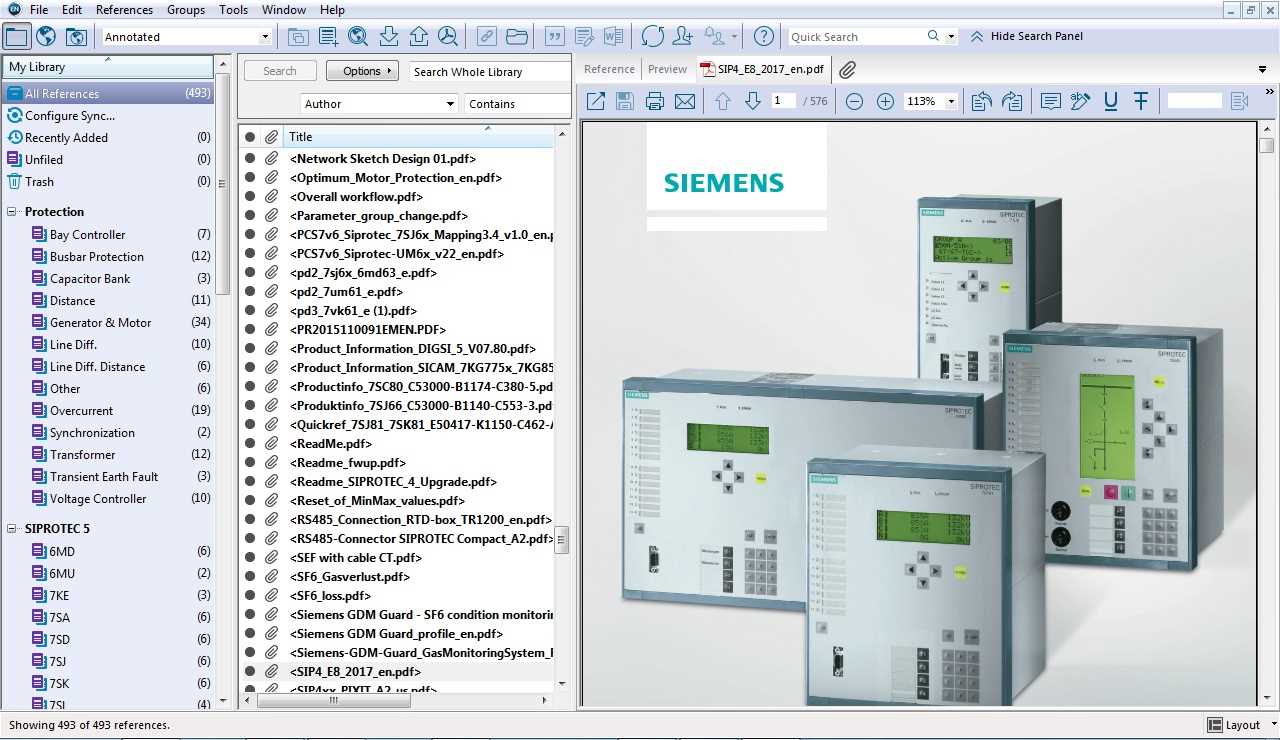The width and height of the screenshot is (1280, 740).
Task: Click the Format Bibliography icon
Action: tap(584, 37)
